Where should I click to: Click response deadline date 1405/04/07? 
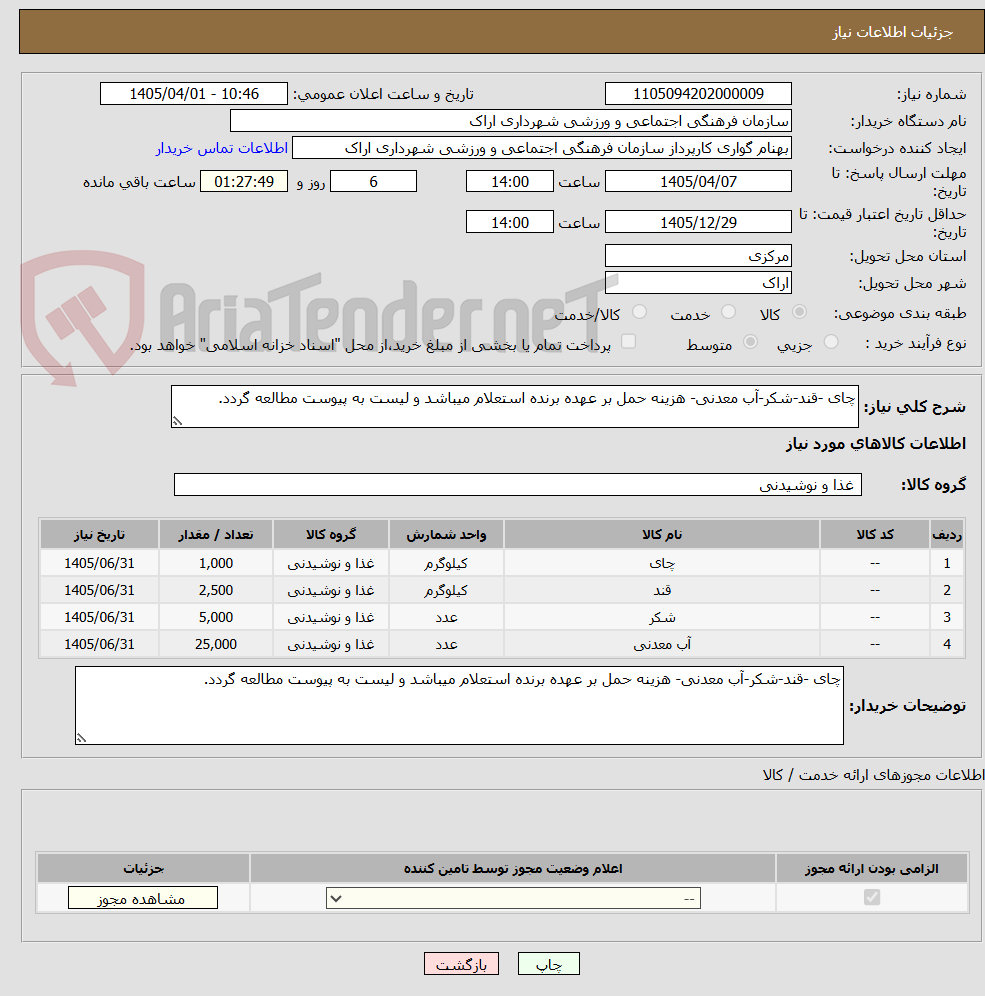pos(698,182)
